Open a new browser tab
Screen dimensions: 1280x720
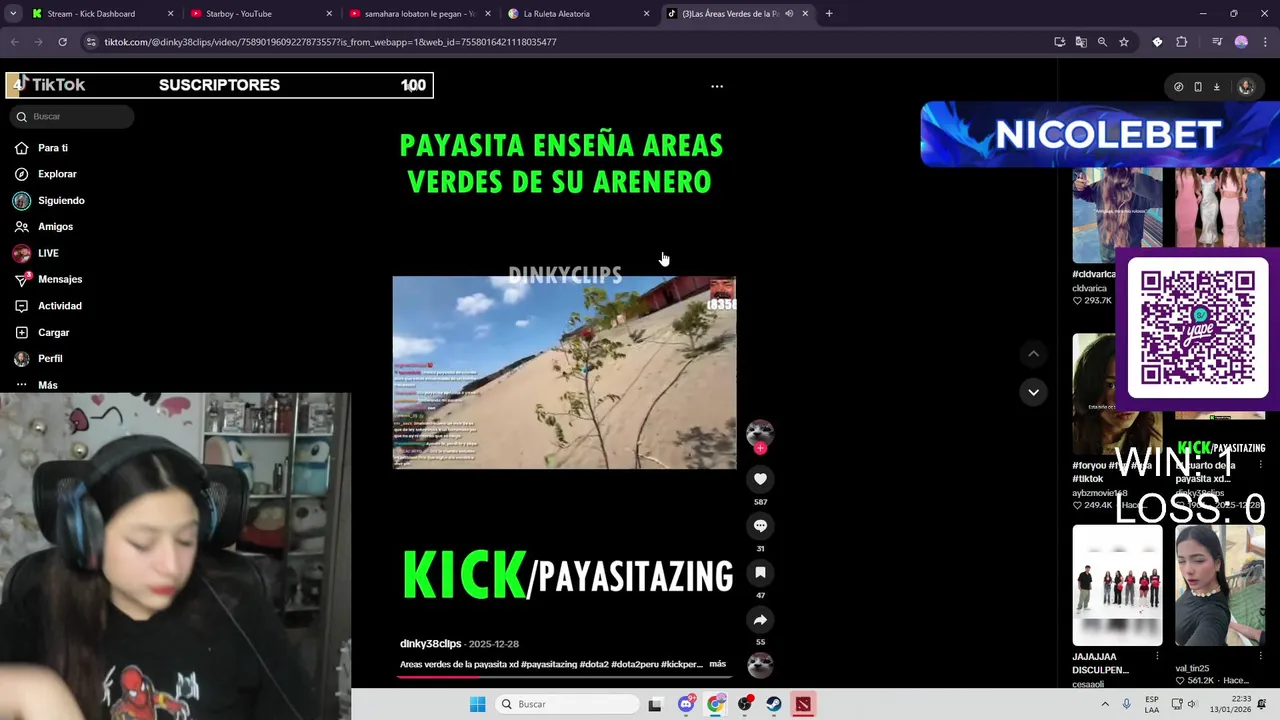click(x=829, y=14)
